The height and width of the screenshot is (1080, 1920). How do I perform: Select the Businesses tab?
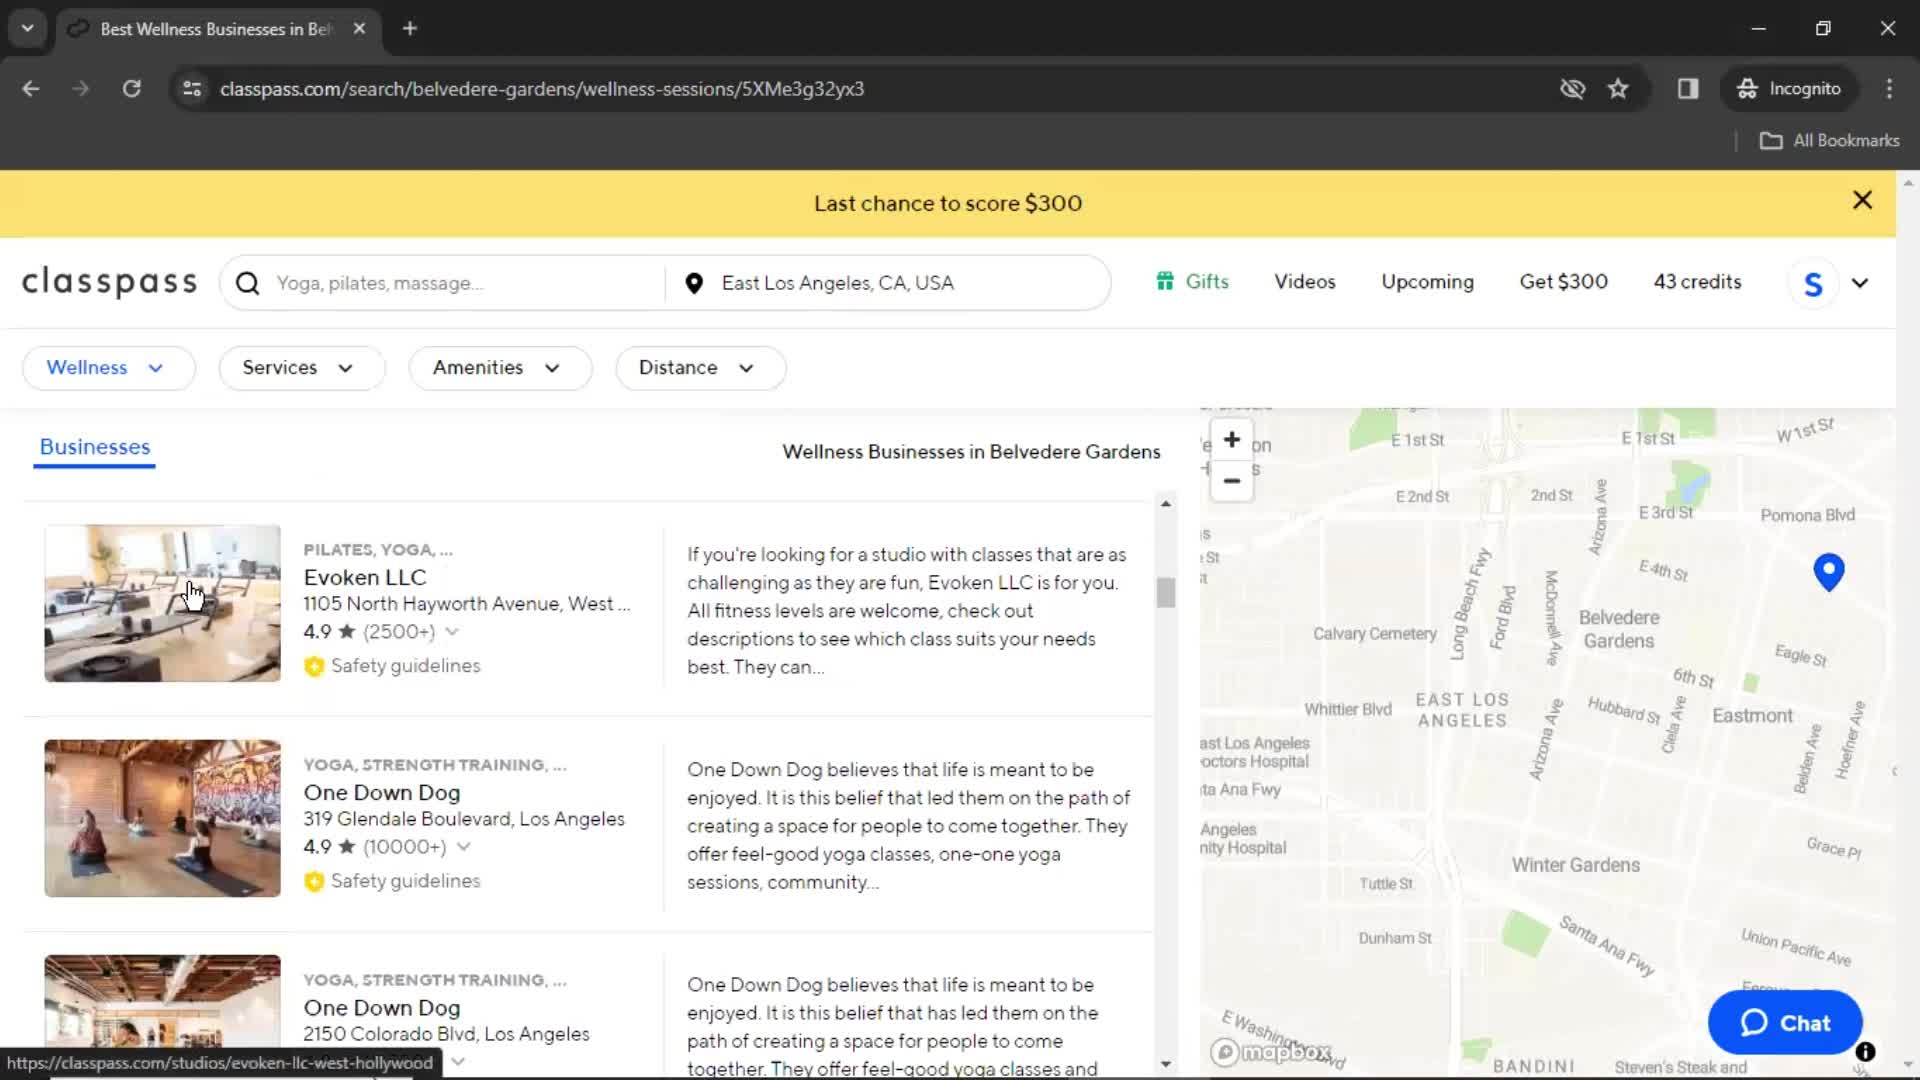tap(95, 447)
